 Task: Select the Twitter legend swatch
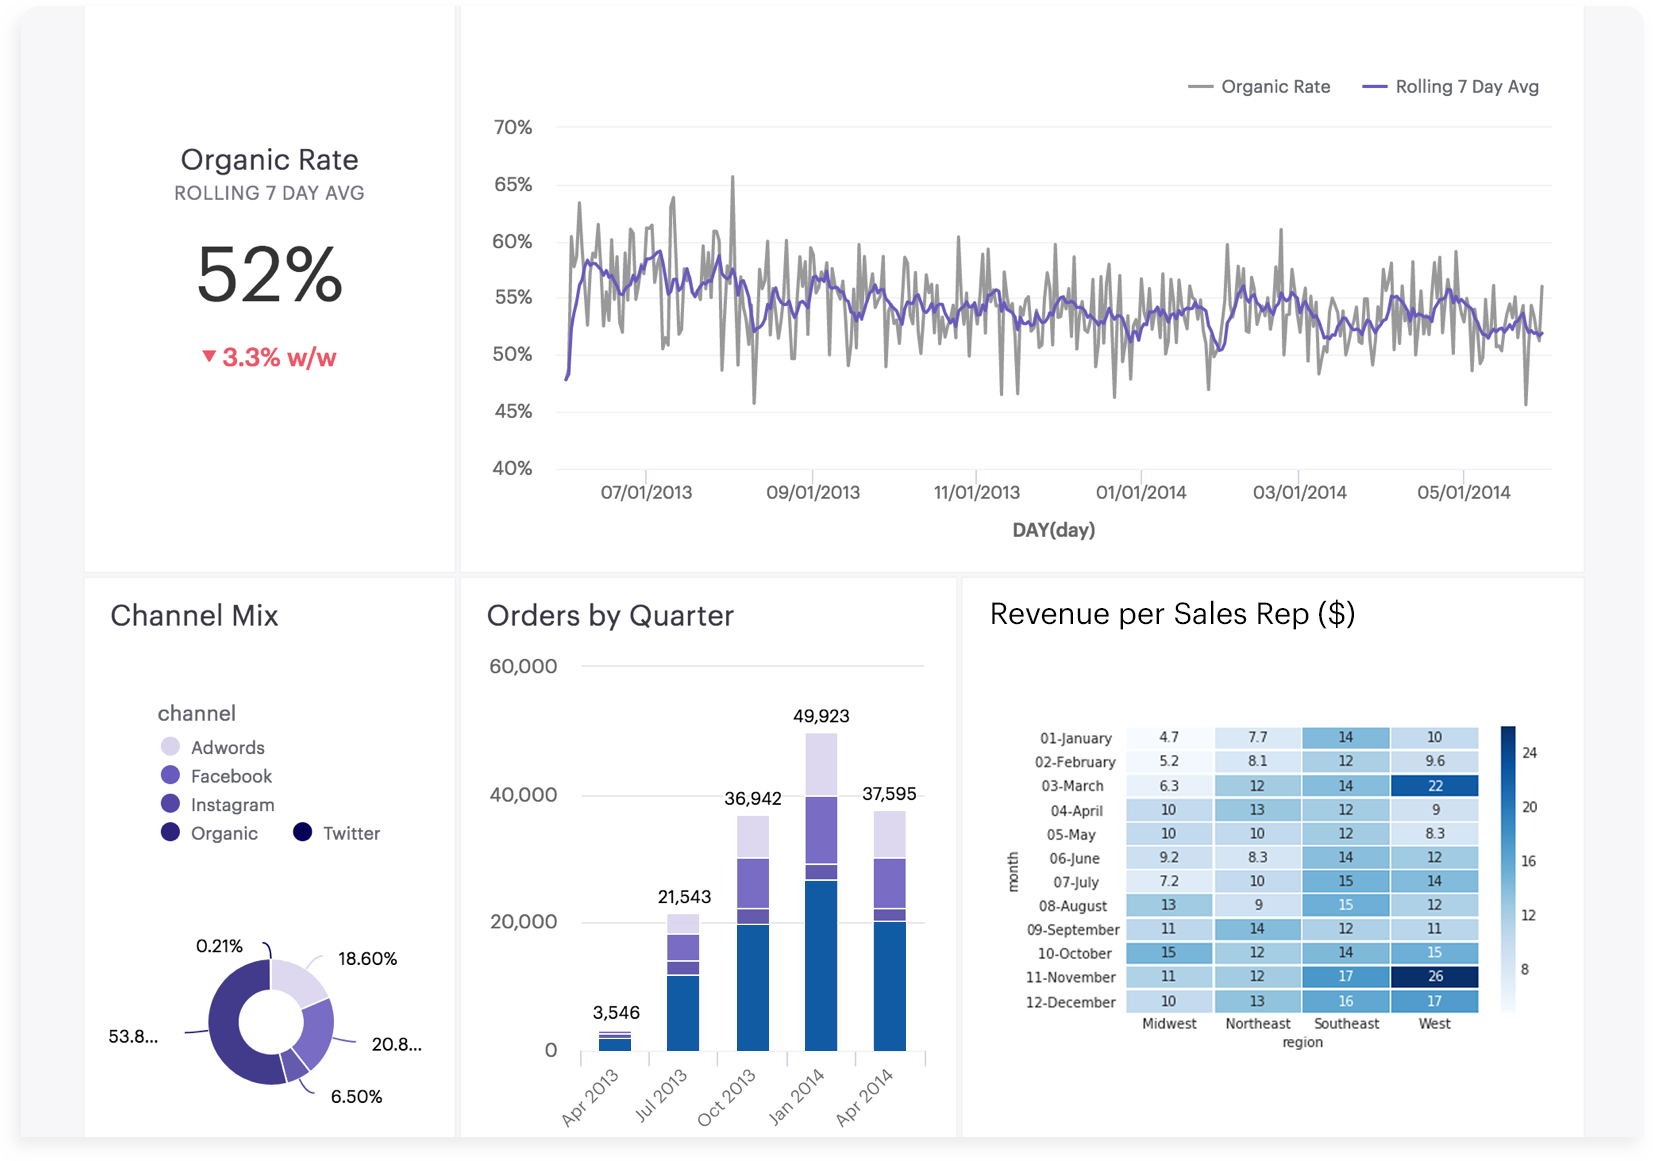pos(302,833)
